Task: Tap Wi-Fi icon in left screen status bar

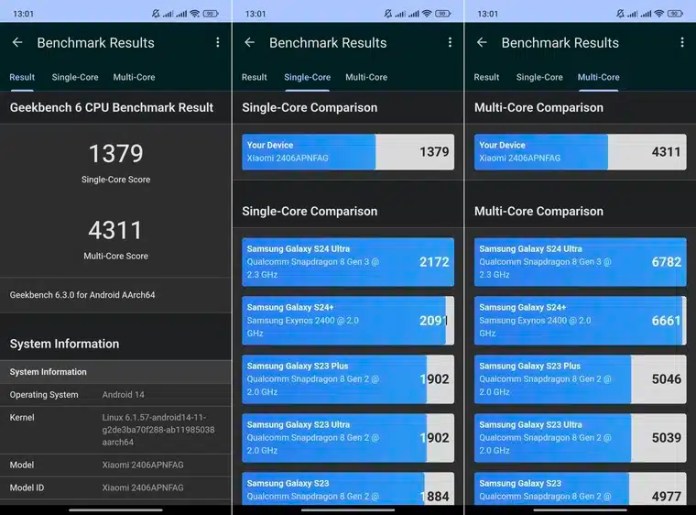Action: (194, 14)
